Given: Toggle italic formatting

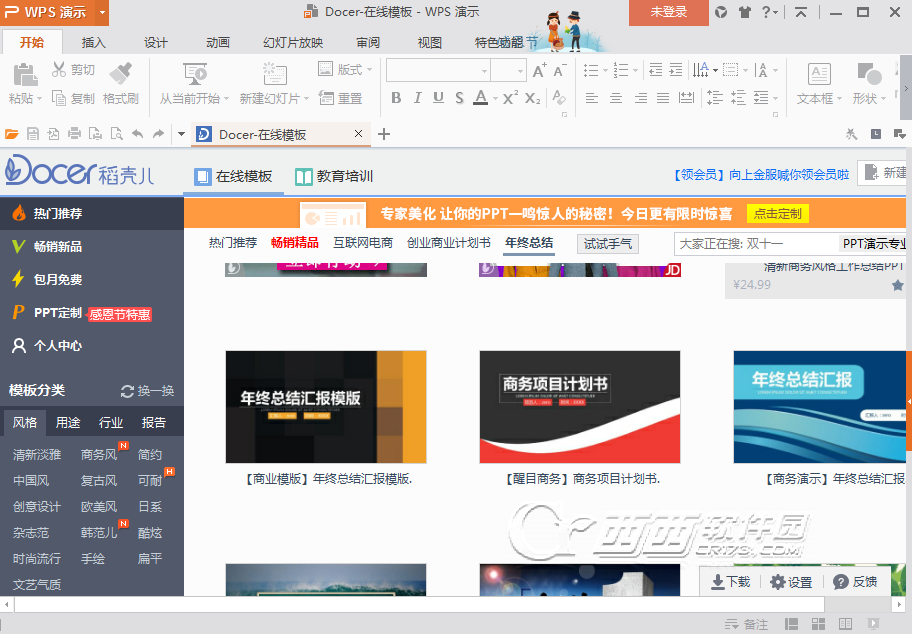Looking at the screenshot, I should [x=417, y=98].
